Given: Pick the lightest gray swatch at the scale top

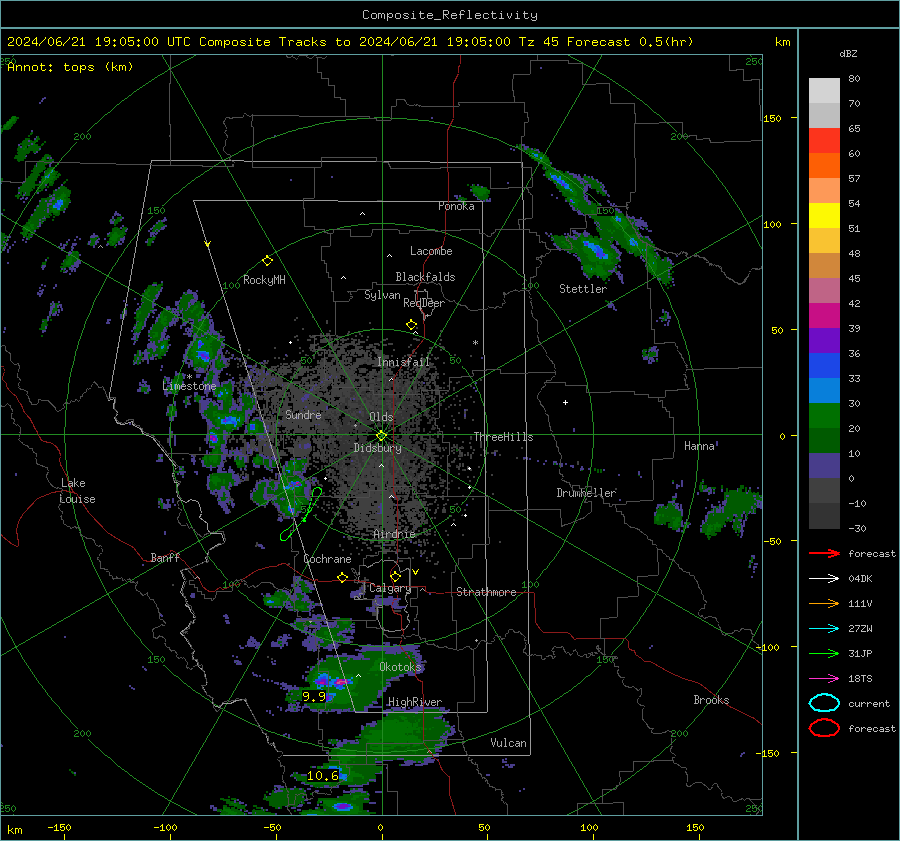Looking at the screenshot, I should tap(824, 91).
